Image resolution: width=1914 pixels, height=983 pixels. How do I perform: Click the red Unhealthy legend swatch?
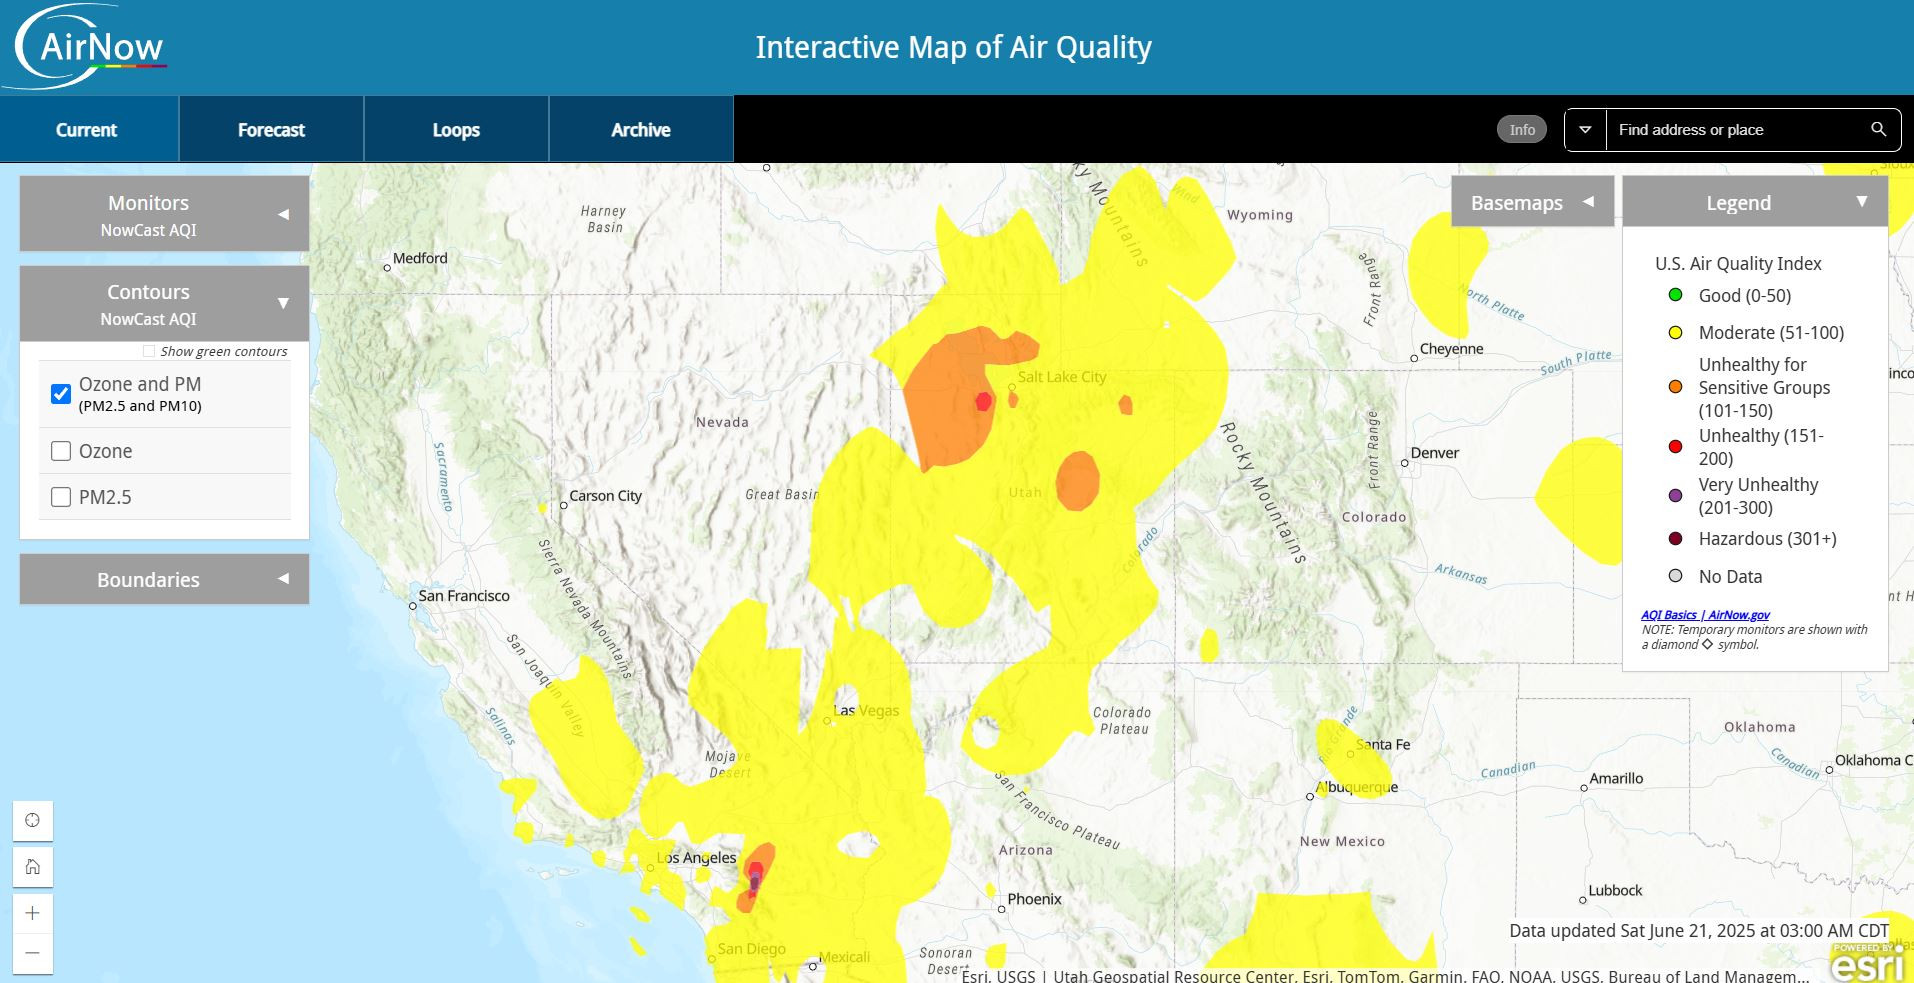pos(1676,446)
